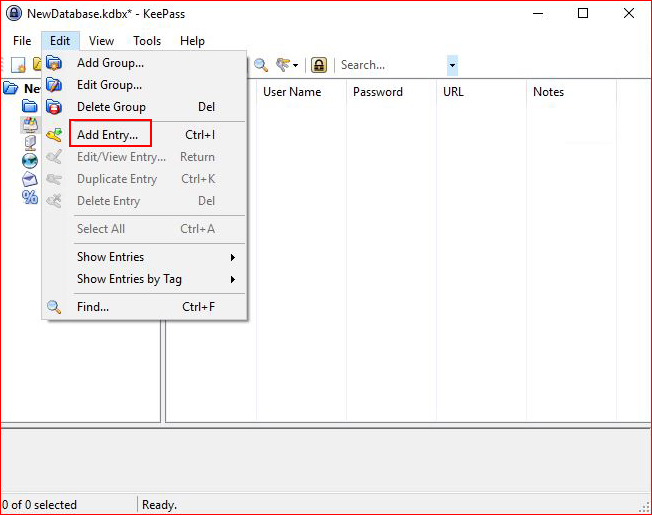The height and width of the screenshot is (515, 652).
Task: Open the Show Entries toolbar dropdown arrow
Action: tap(296, 65)
